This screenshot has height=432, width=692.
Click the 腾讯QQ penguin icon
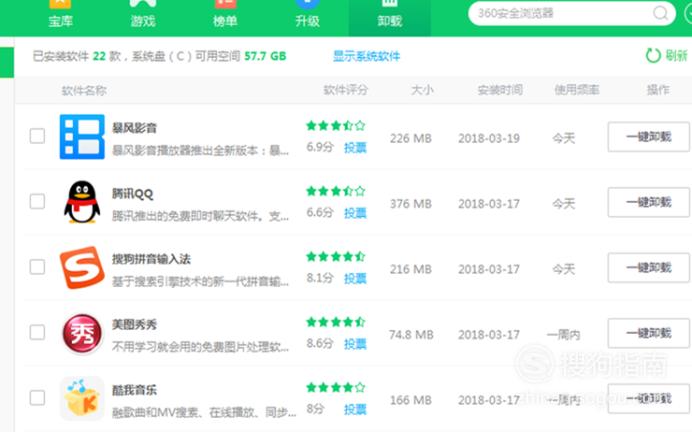point(82,202)
